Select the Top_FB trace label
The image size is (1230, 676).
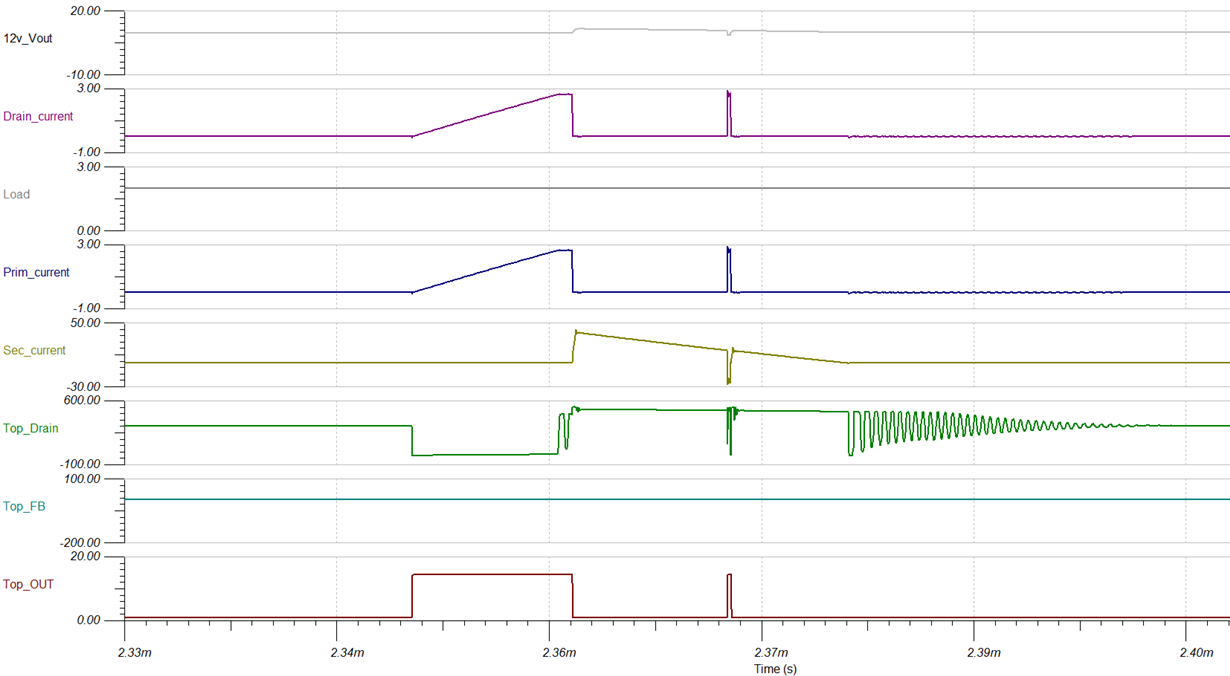point(26,506)
